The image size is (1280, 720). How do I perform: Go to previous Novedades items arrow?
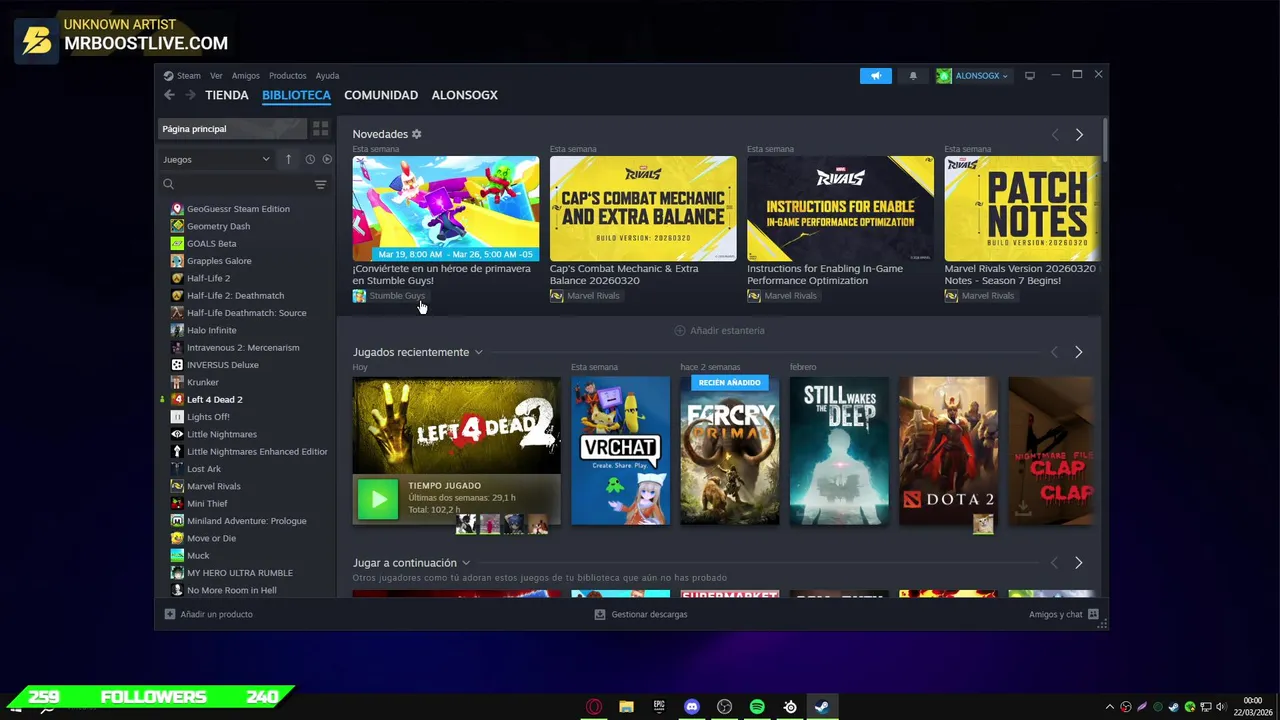click(1054, 135)
